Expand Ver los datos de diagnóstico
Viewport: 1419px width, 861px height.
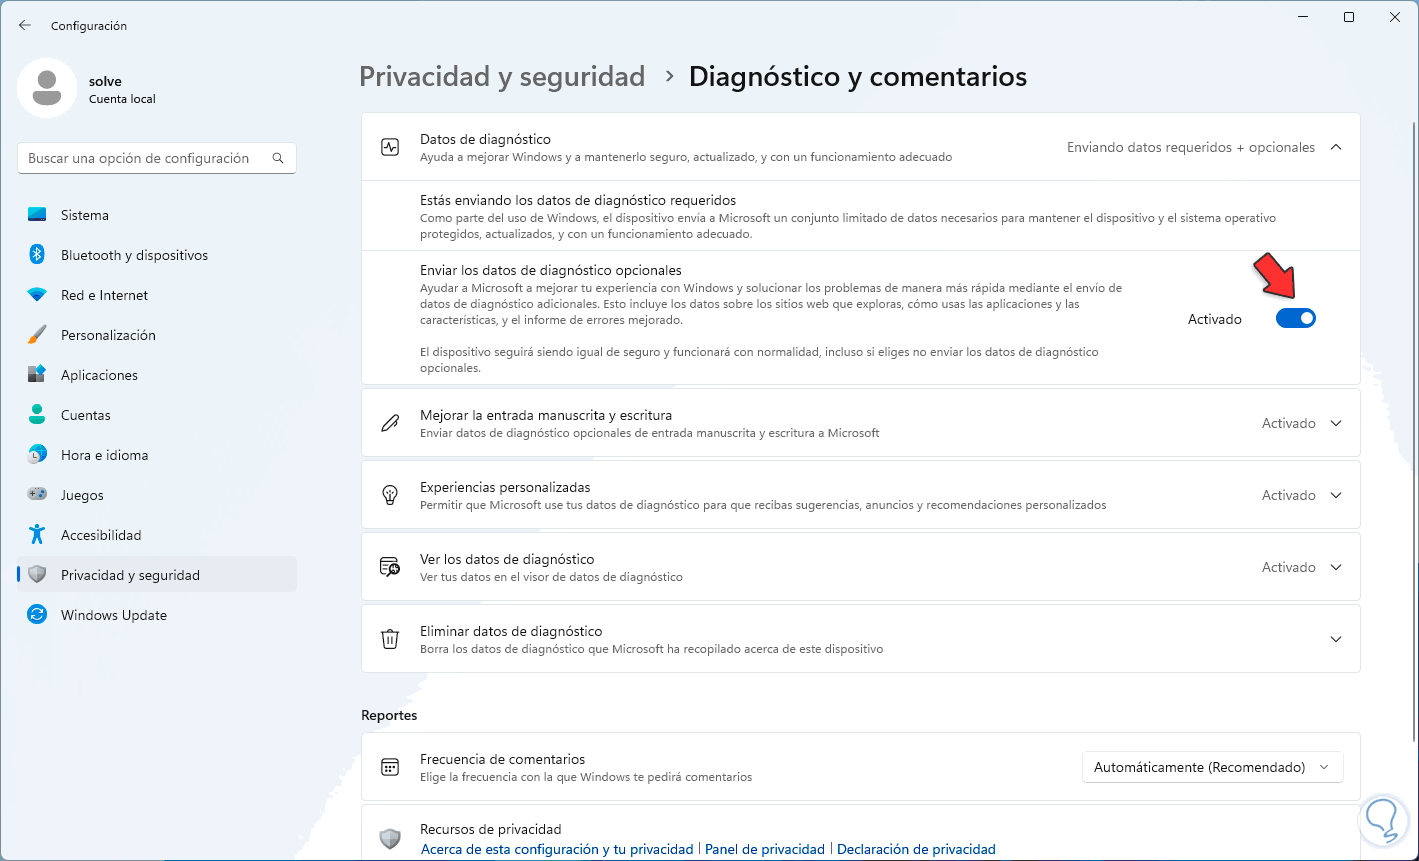click(1336, 567)
